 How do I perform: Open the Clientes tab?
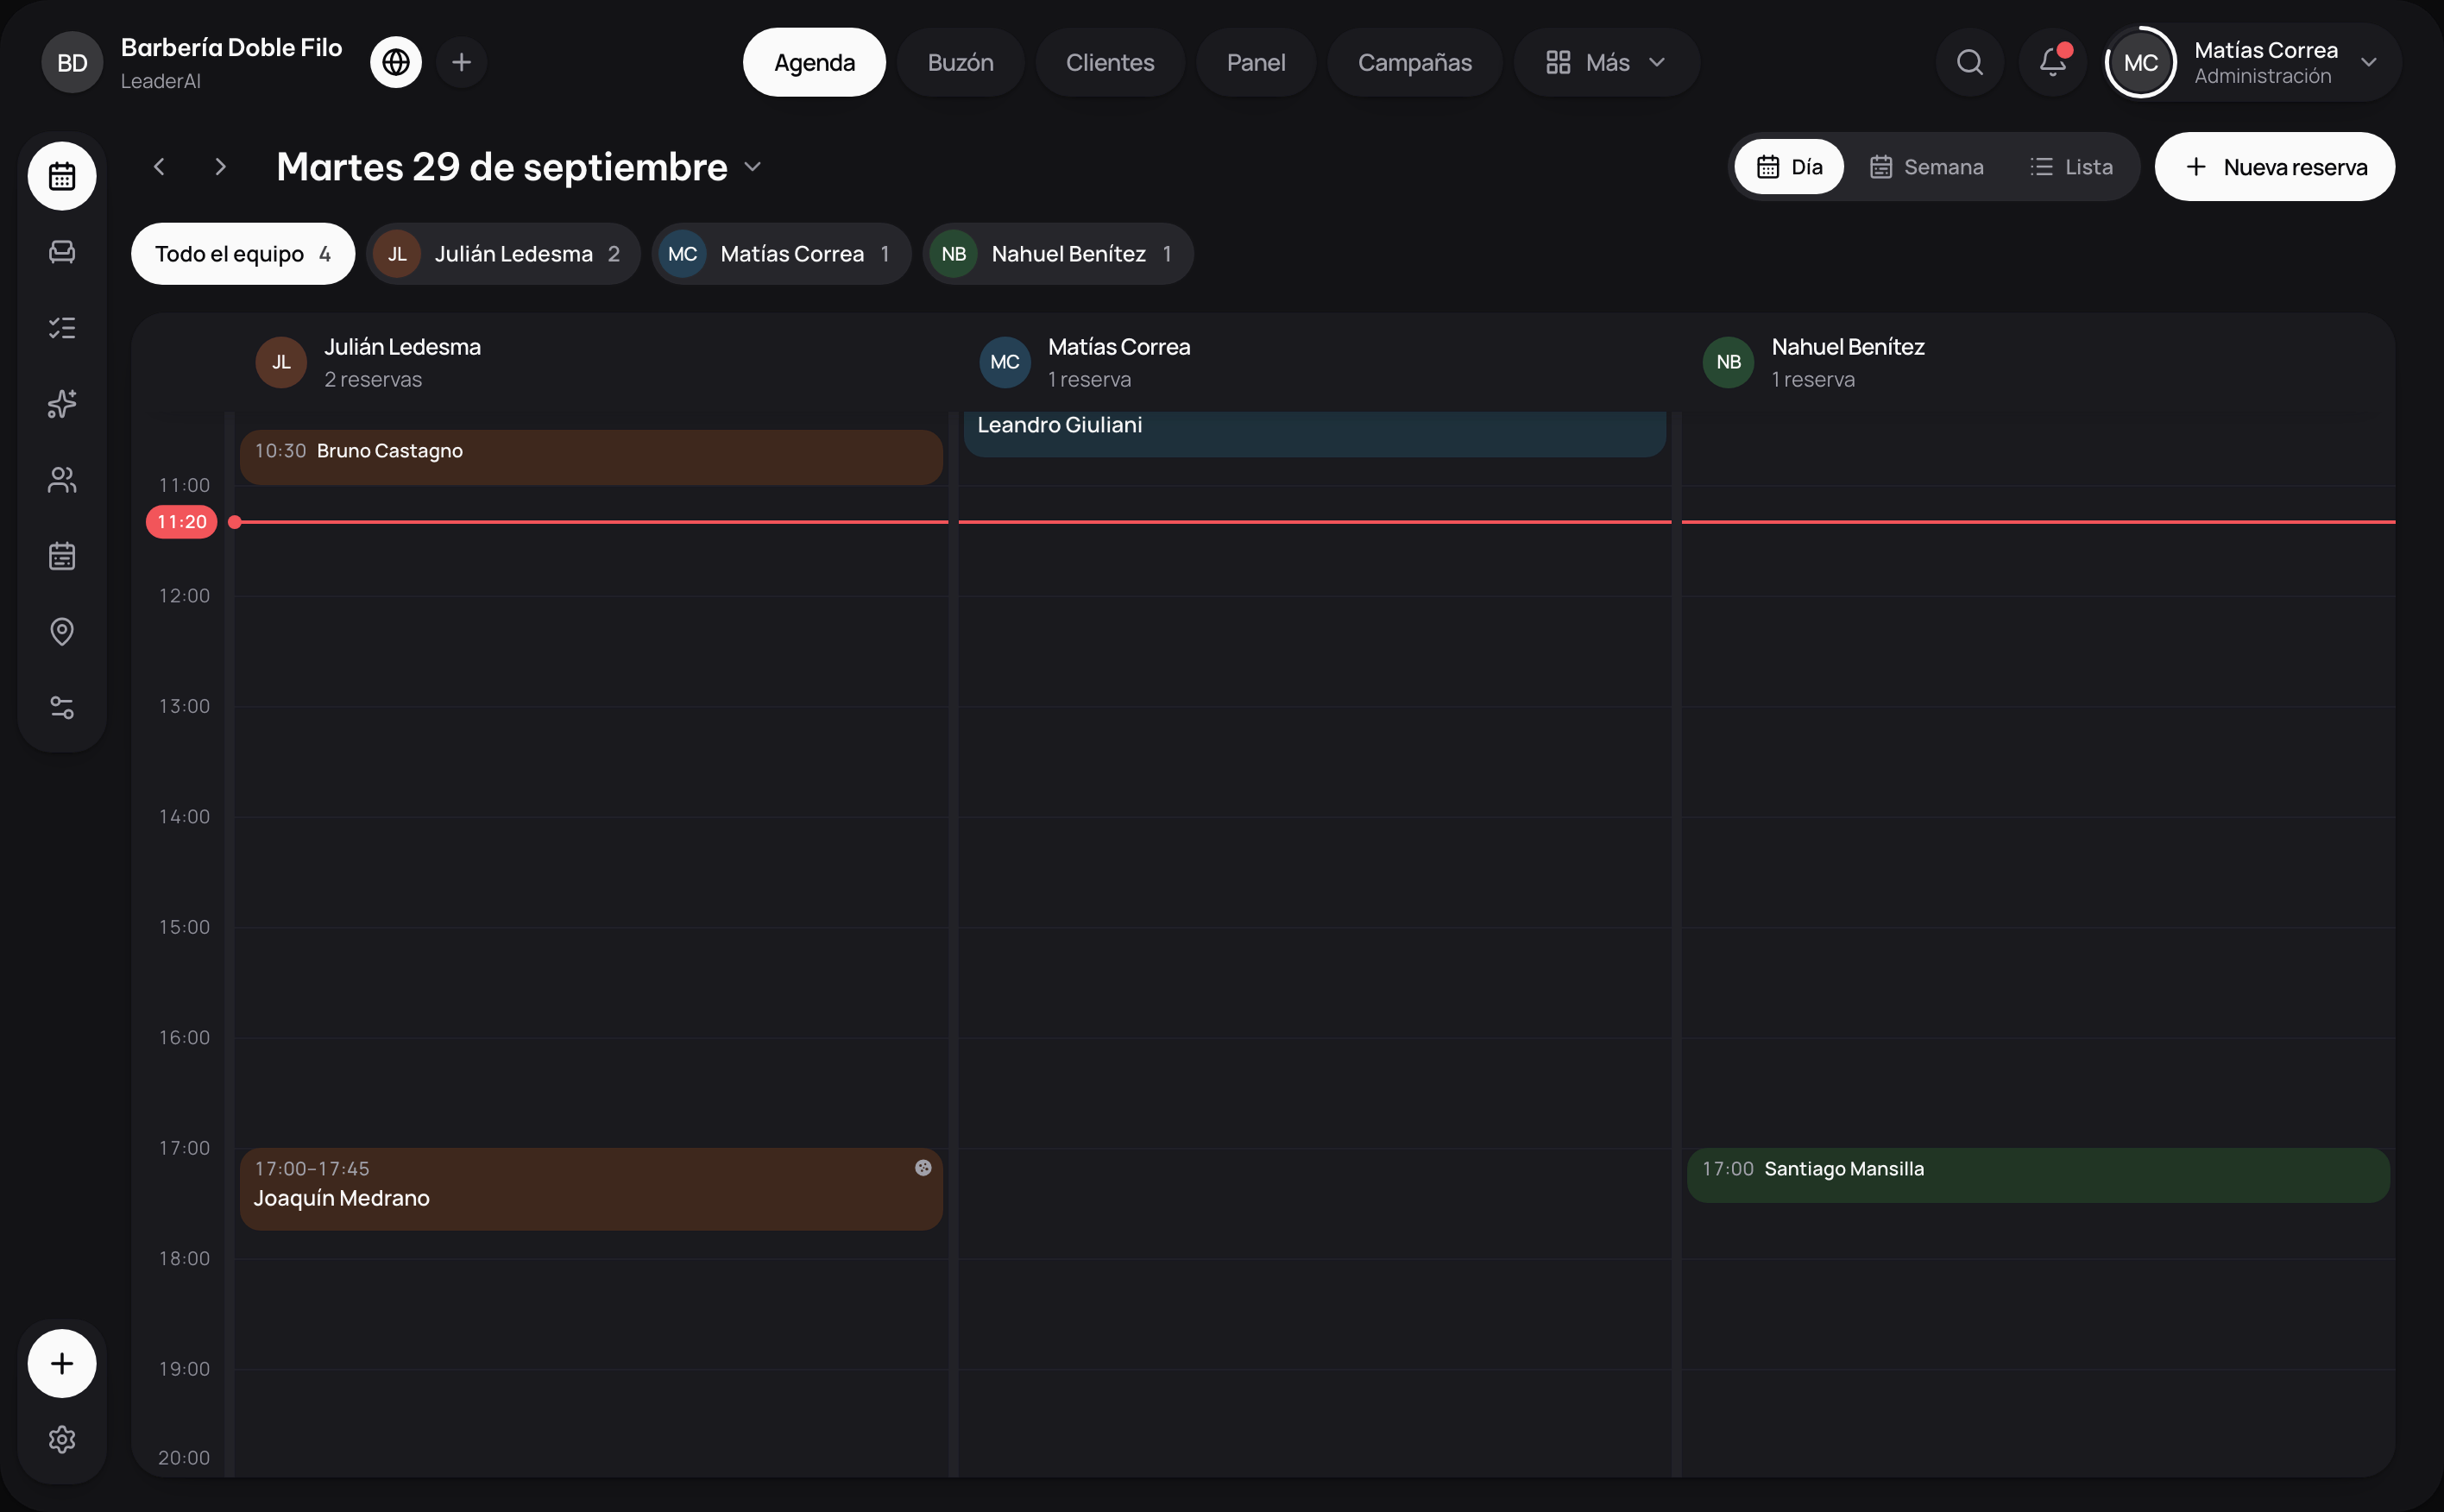coord(1110,62)
